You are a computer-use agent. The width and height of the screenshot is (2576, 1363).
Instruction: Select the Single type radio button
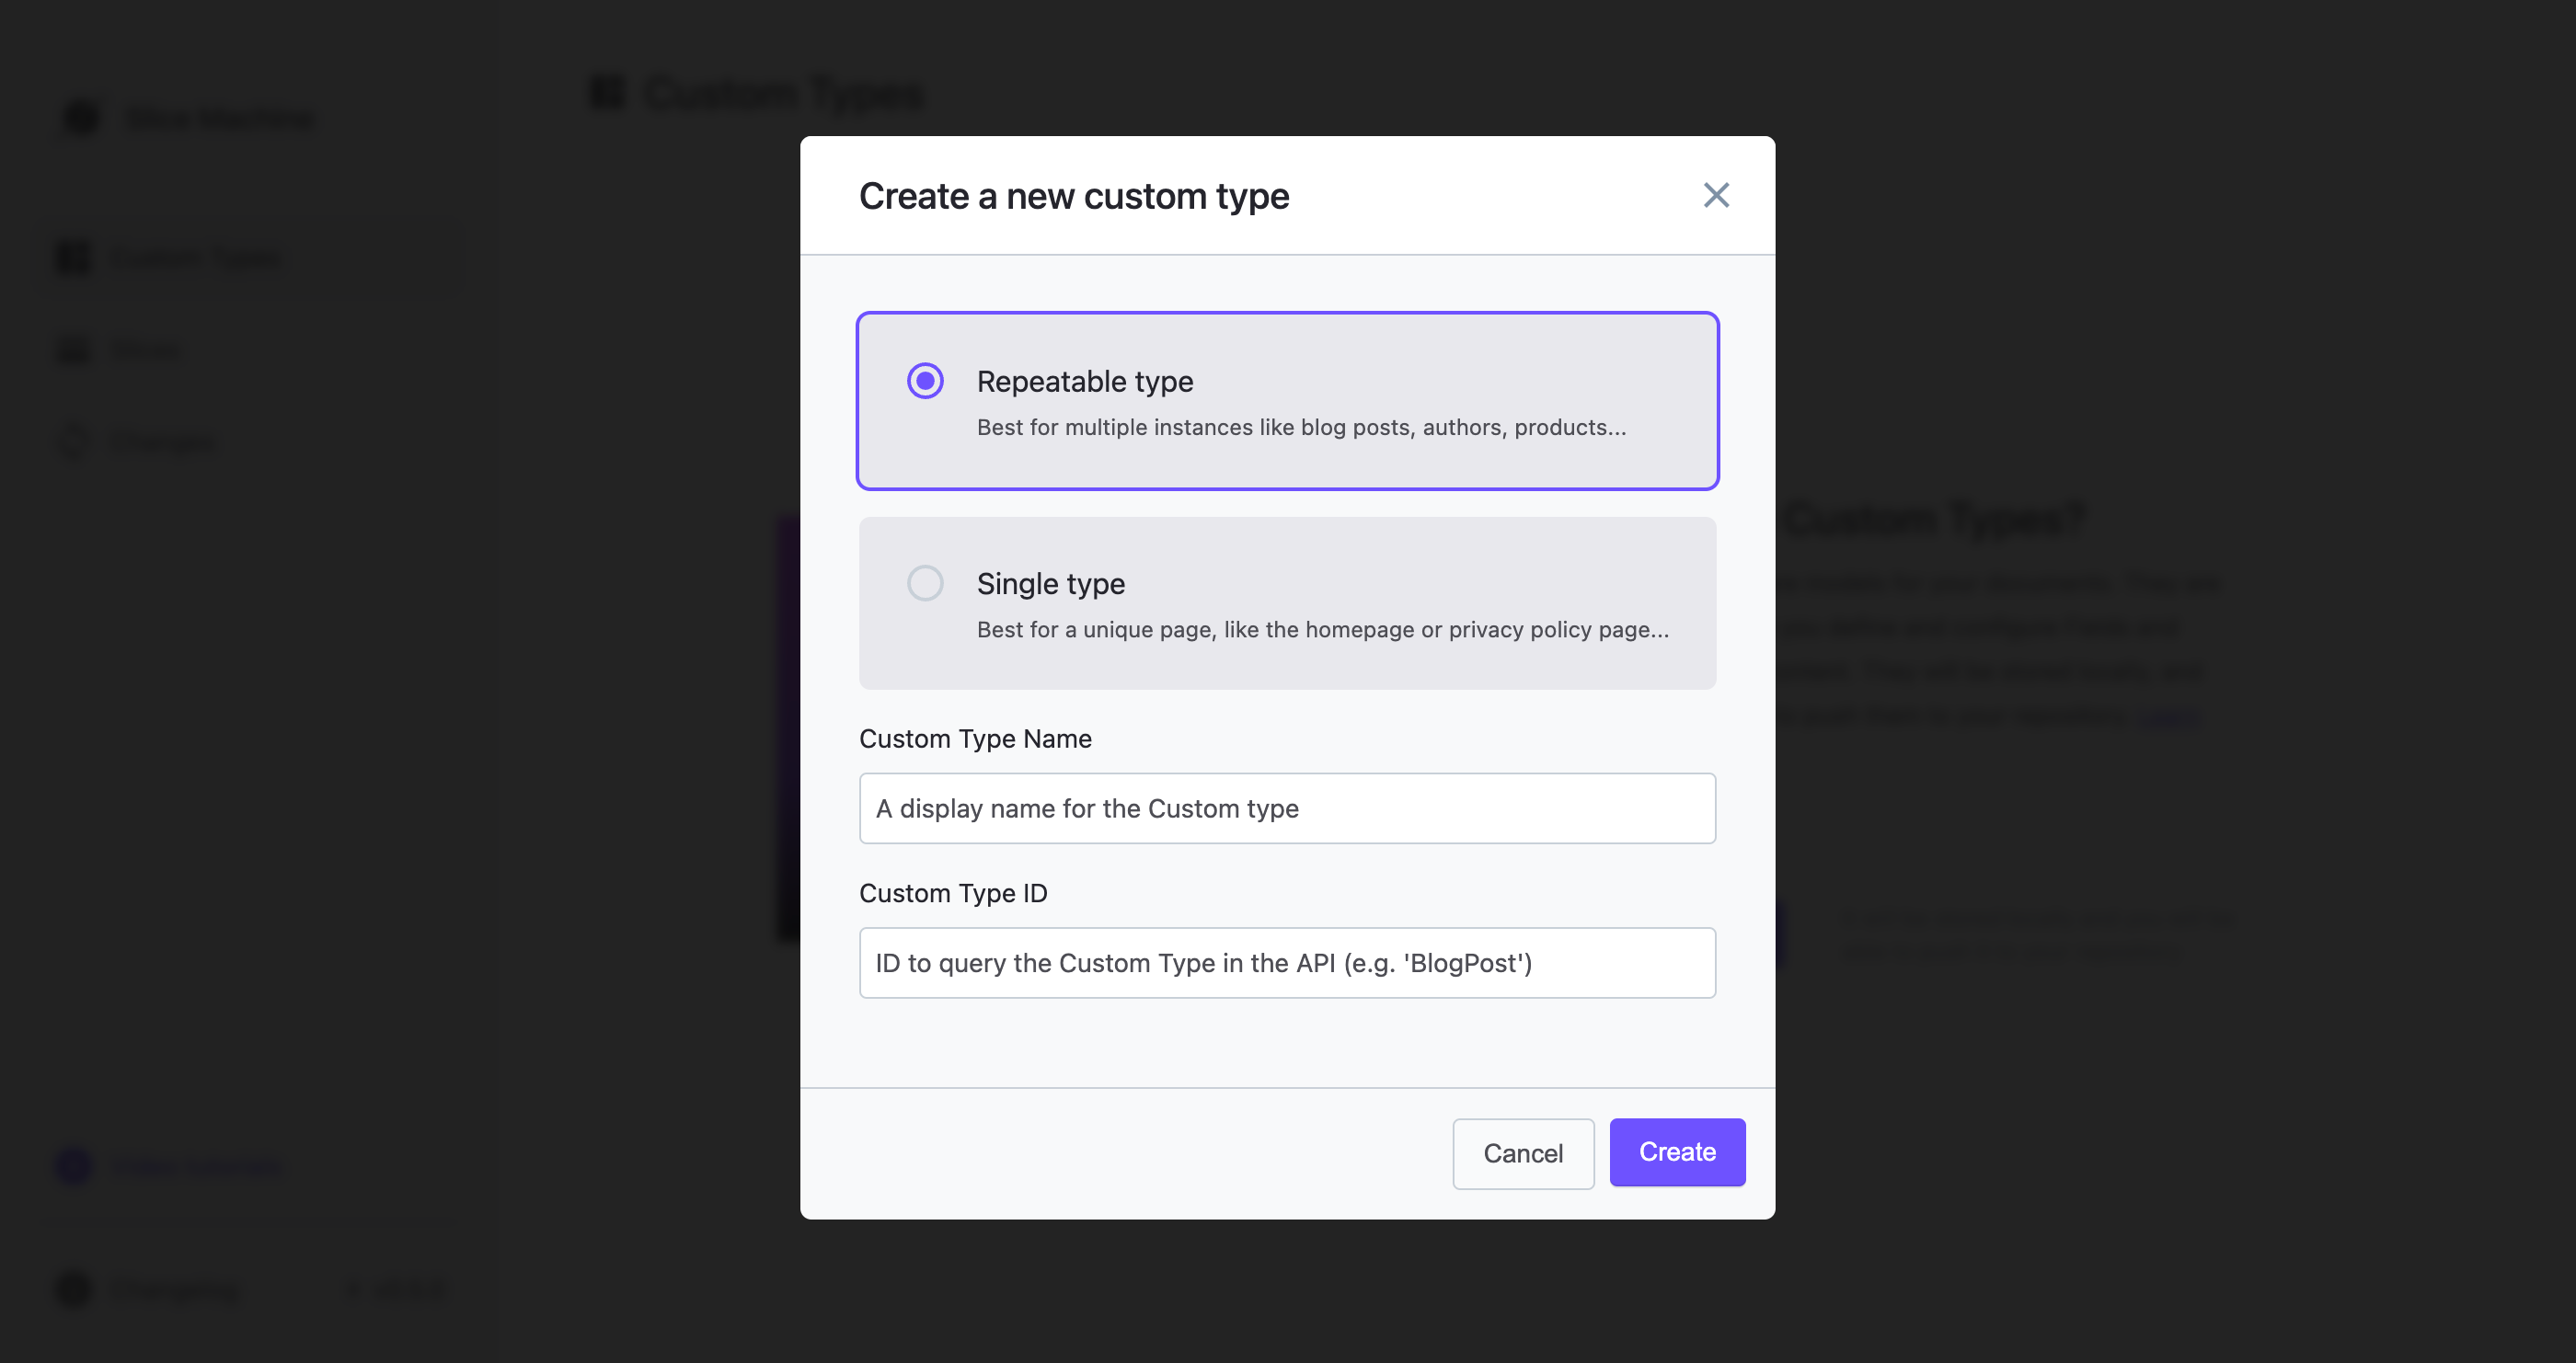(925, 583)
